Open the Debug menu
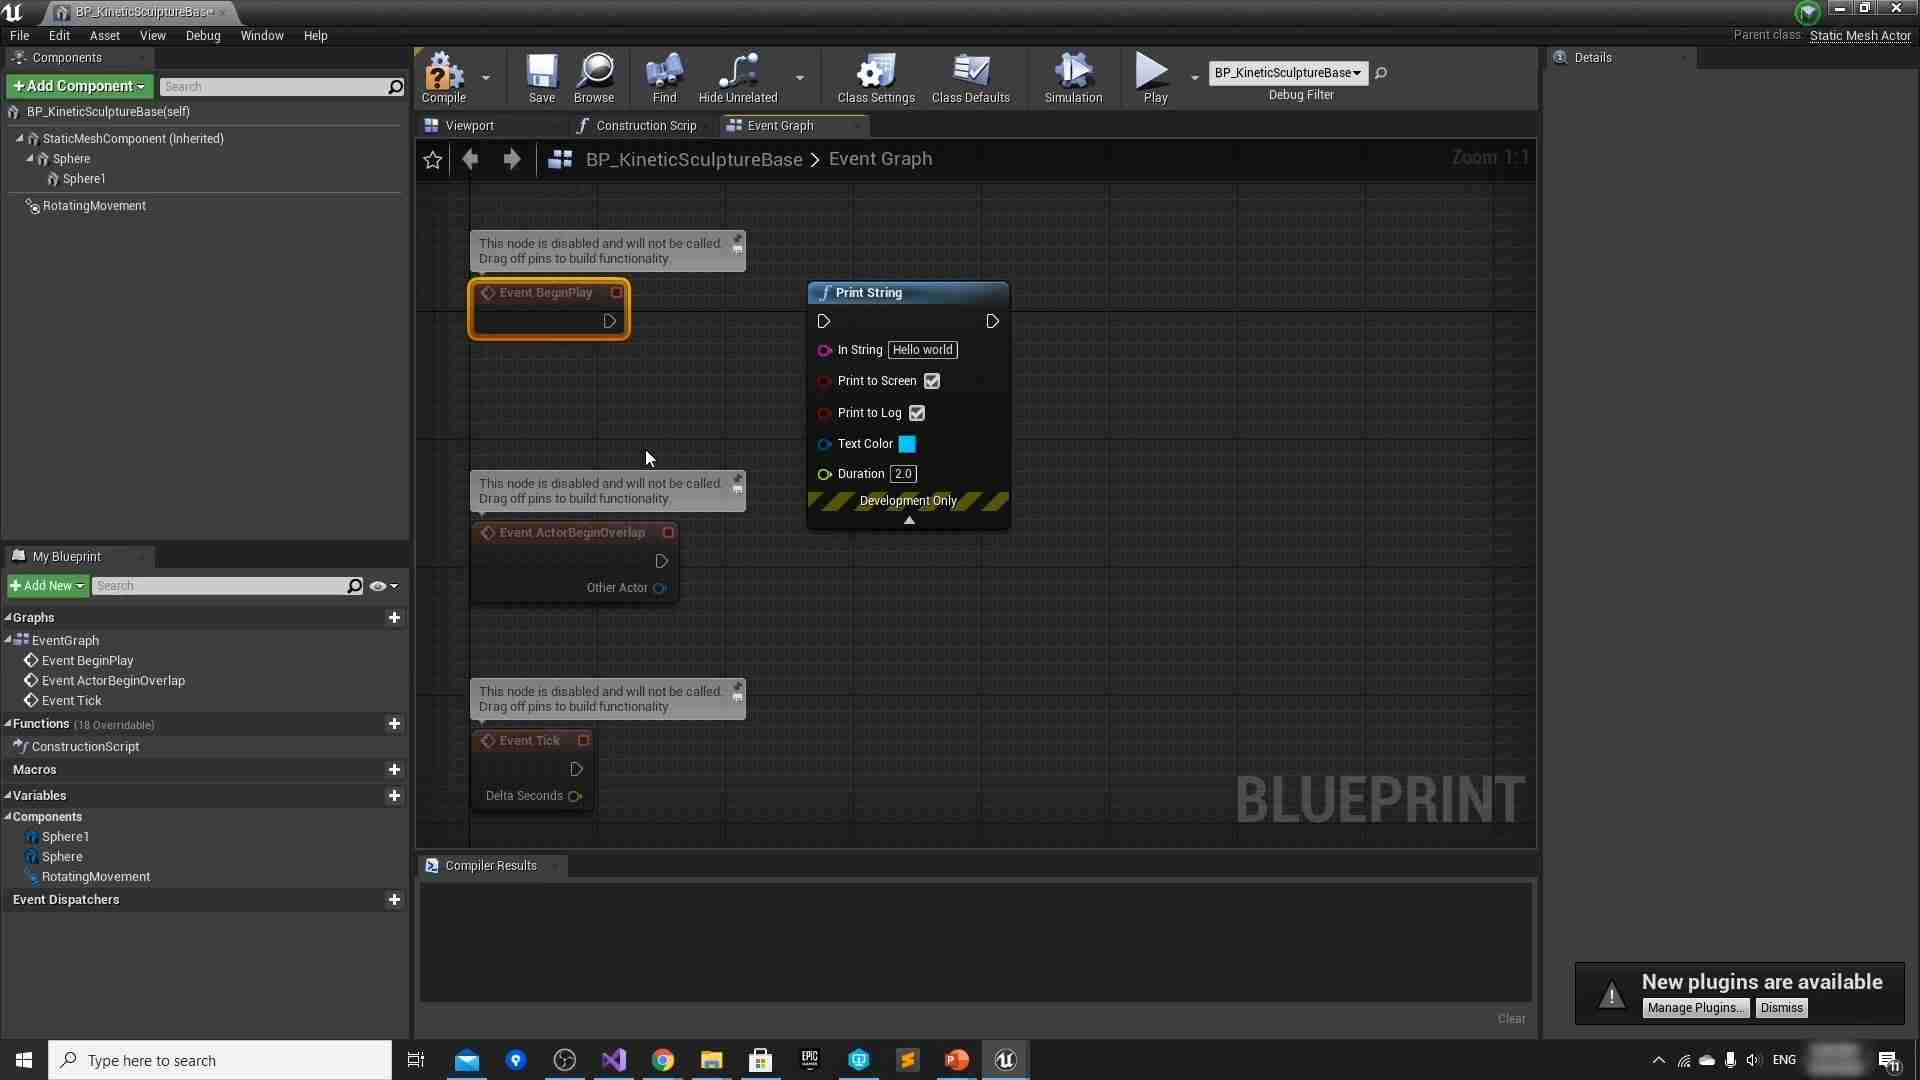Screen dimensions: 1920x1080 point(203,36)
